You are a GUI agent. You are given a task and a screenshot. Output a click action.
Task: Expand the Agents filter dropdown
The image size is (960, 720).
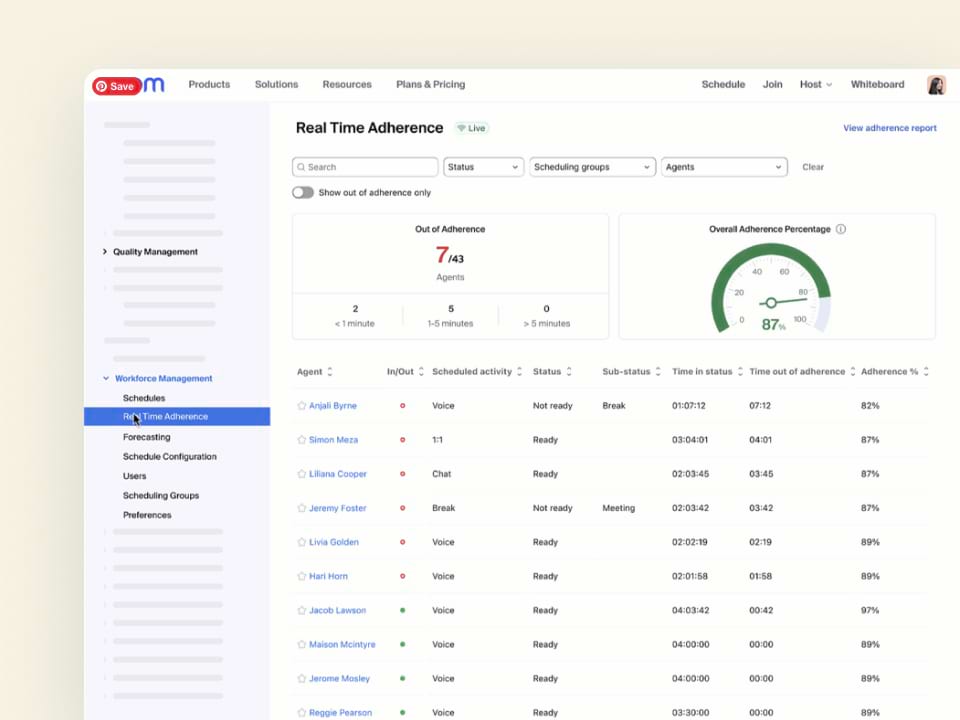(x=724, y=167)
